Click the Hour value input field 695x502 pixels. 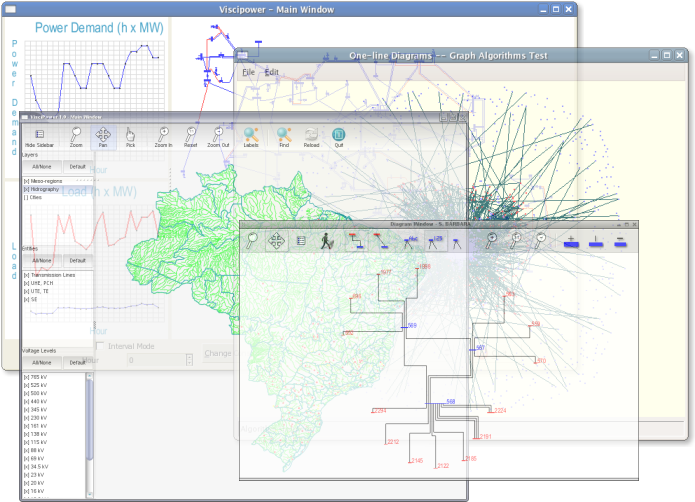point(156,360)
